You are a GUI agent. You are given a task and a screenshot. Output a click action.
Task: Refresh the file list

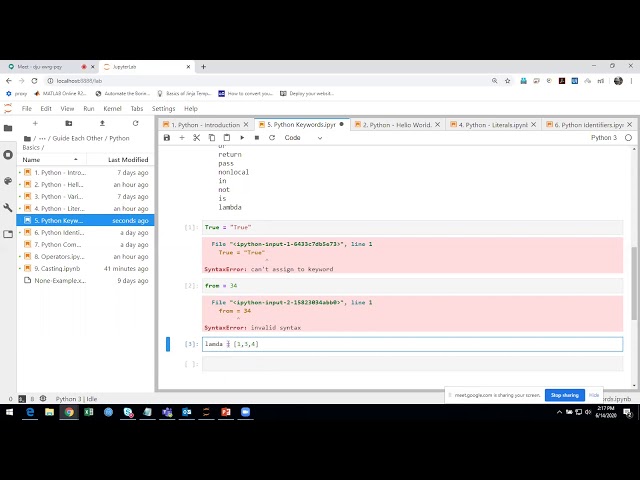[x=136, y=123]
